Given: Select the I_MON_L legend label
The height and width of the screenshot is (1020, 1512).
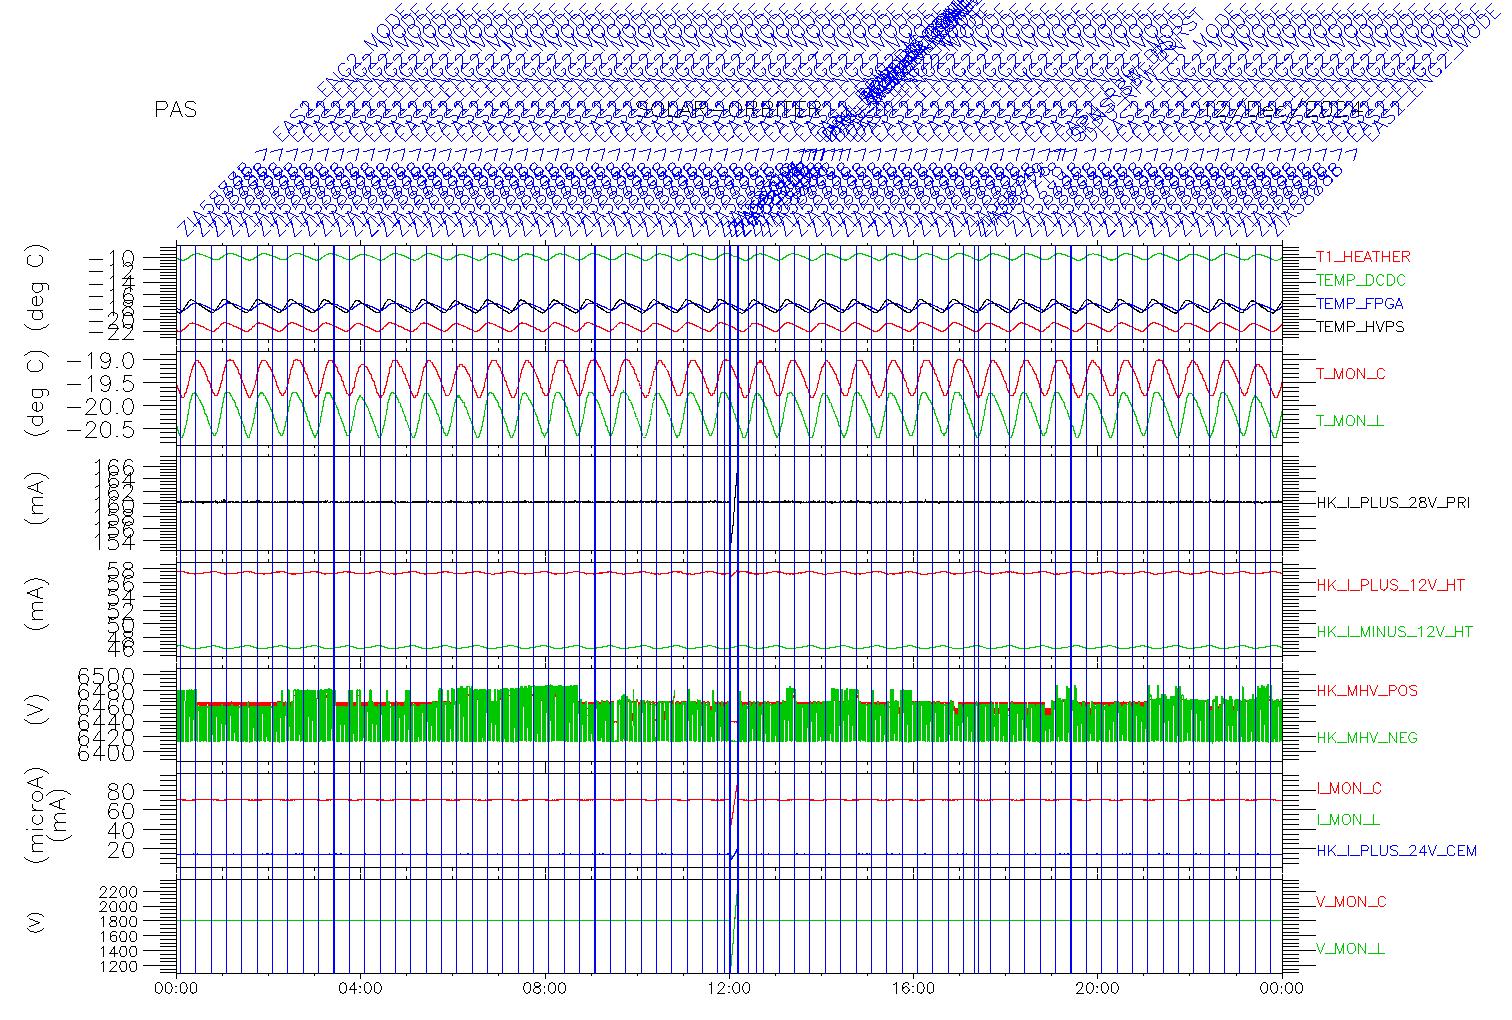Looking at the screenshot, I should (1348, 820).
